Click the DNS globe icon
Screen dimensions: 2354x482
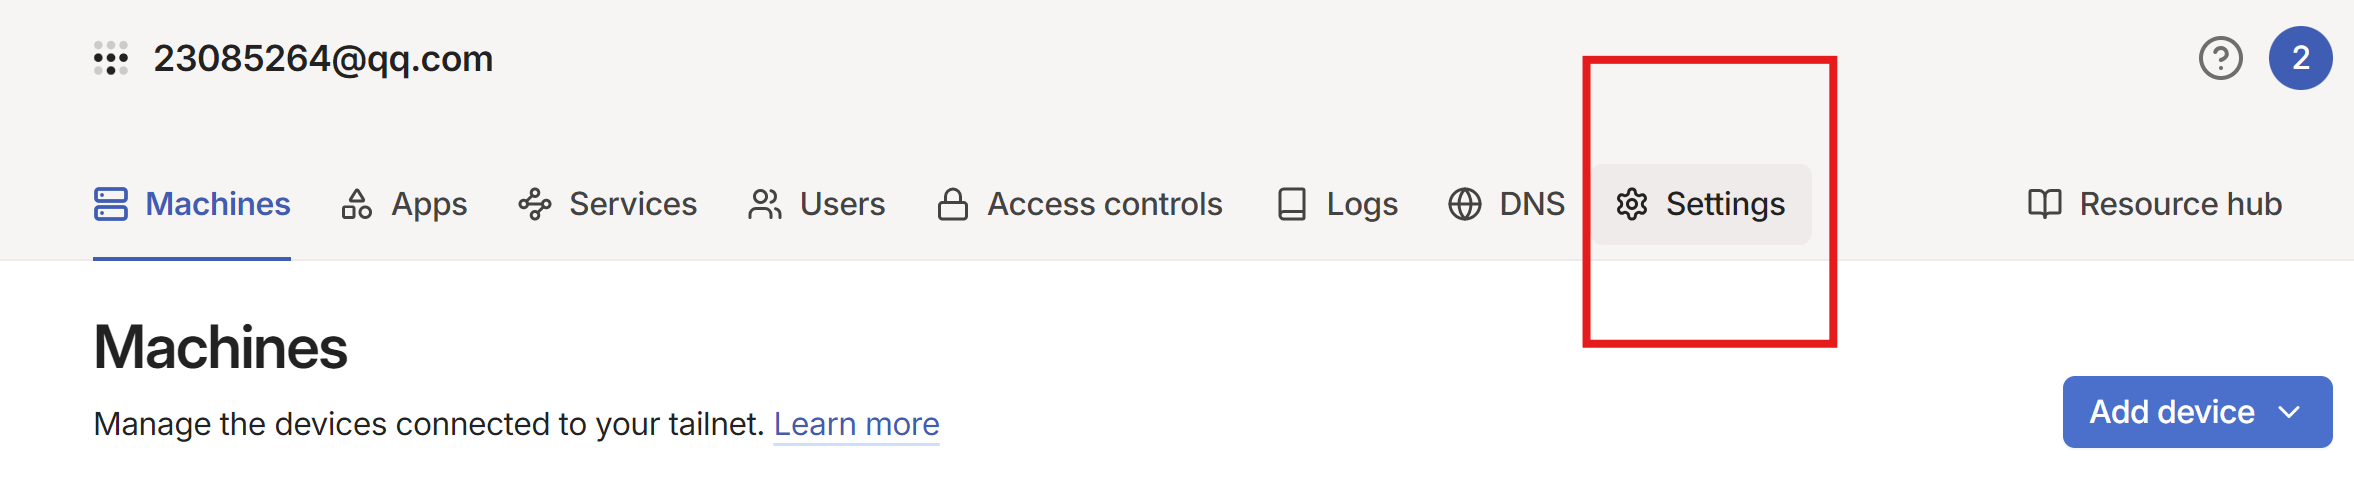1465,204
